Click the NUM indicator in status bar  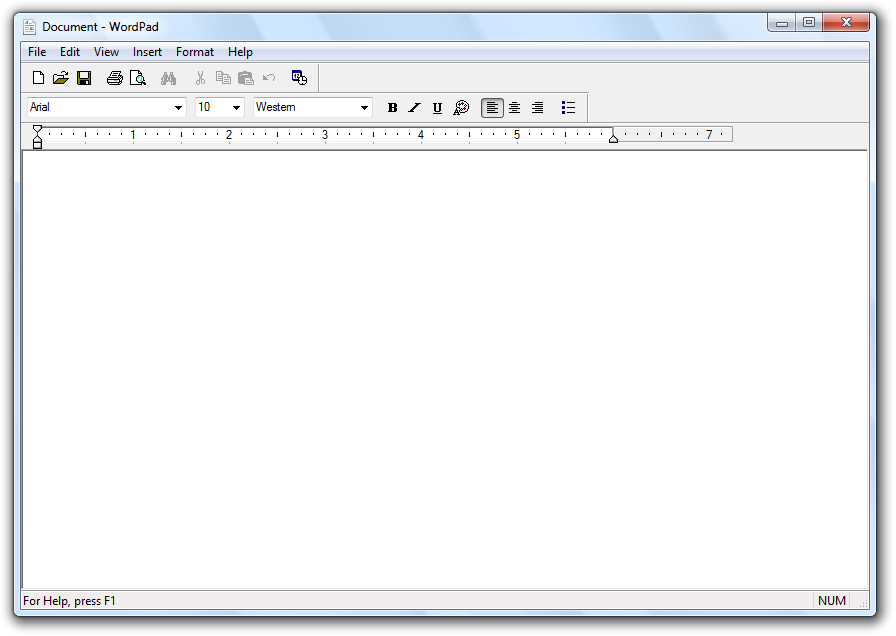click(x=831, y=601)
